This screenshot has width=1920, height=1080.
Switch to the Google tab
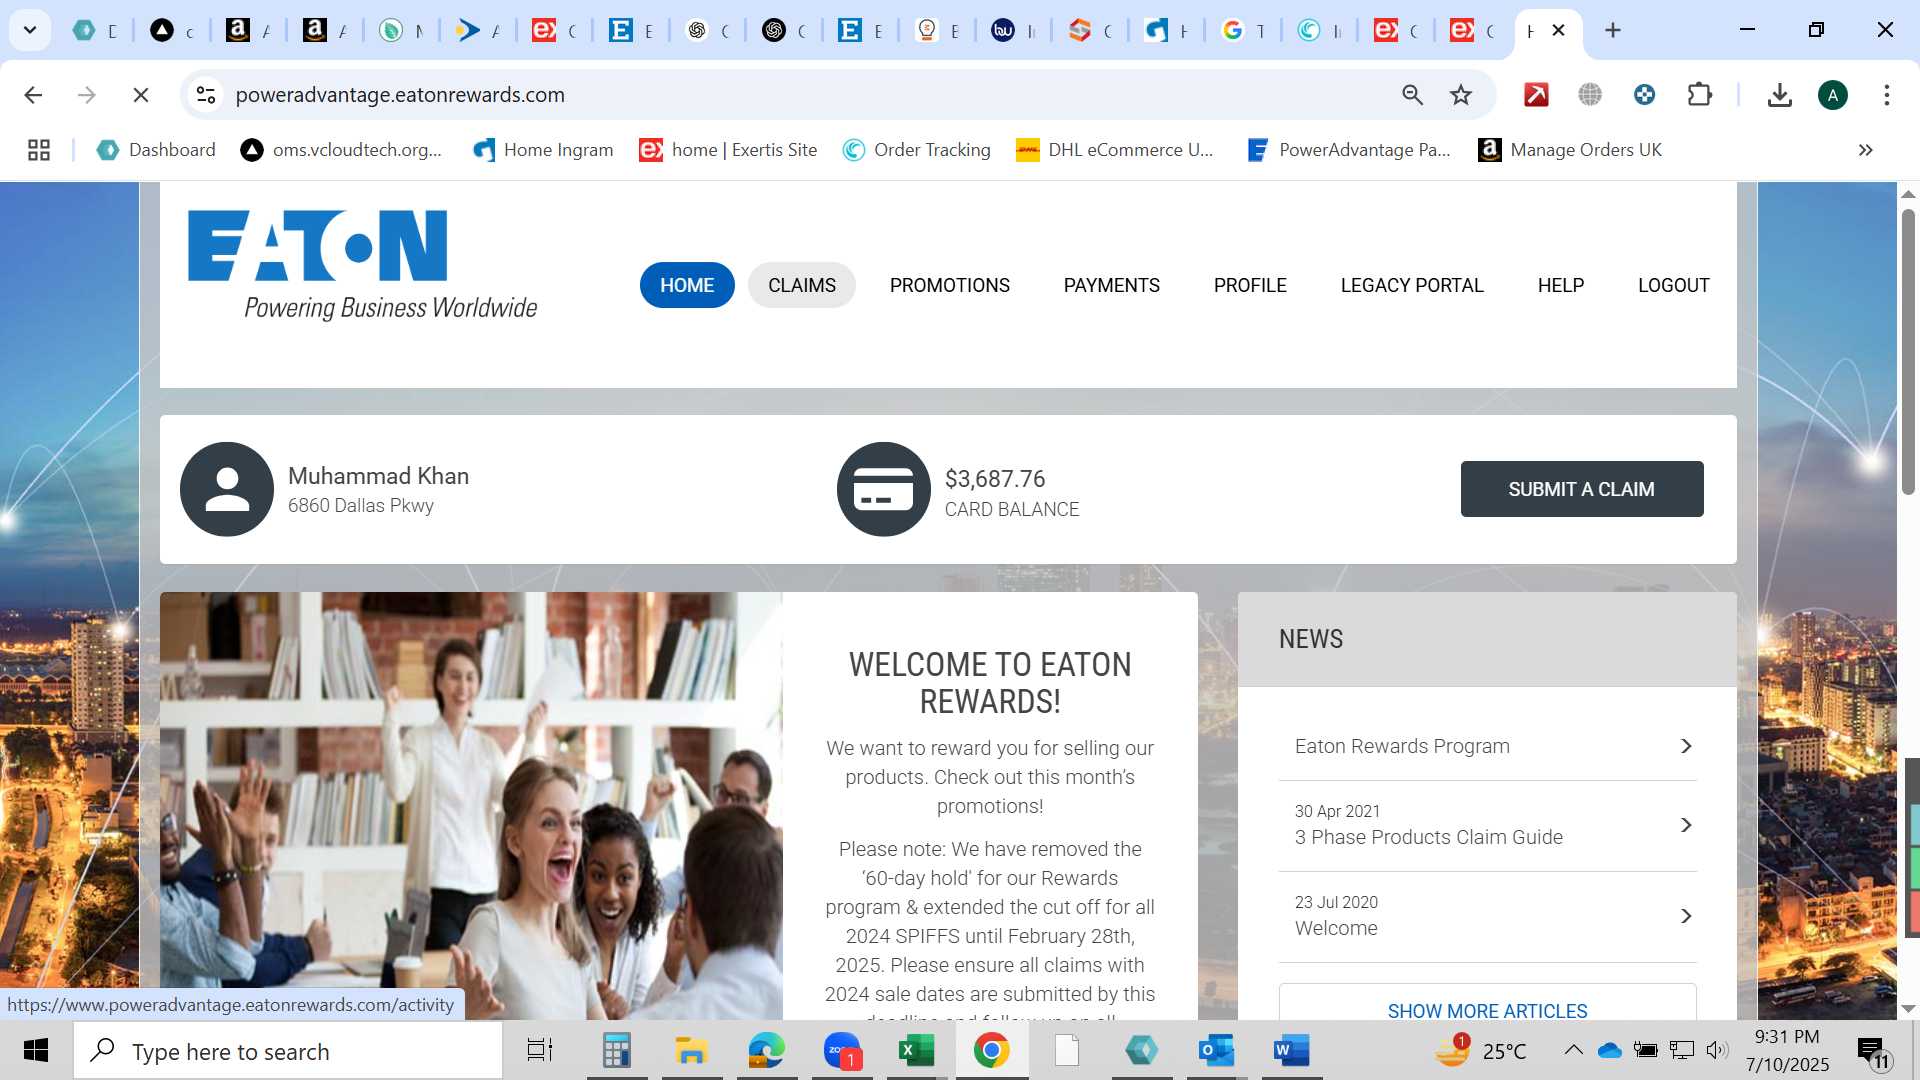pyautogui.click(x=1243, y=30)
